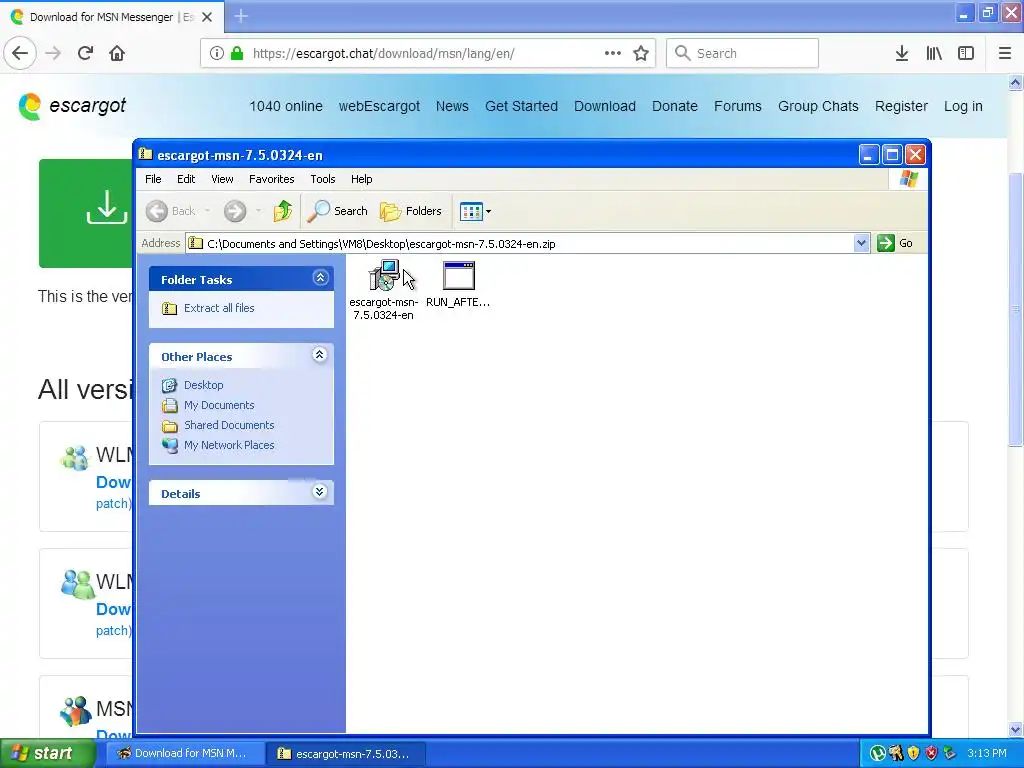Open the Forward history dropdown arrow
This screenshot has width=1024, height=768.
(259, 211)
